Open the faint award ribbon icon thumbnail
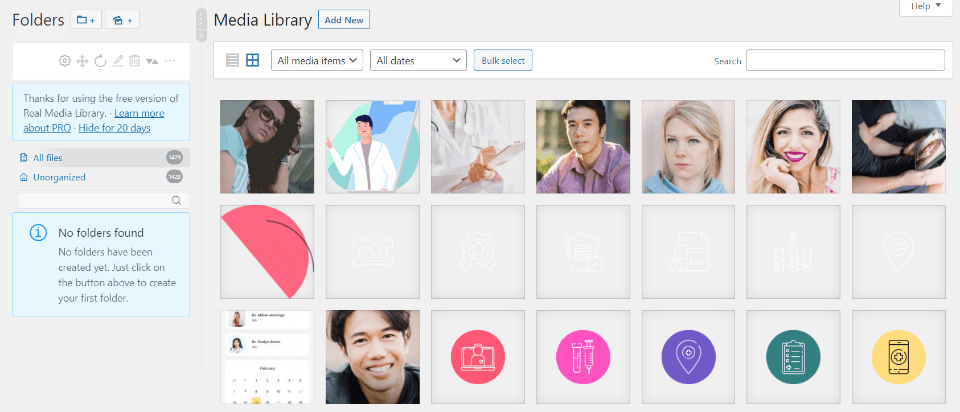 [x=478, y=252]
